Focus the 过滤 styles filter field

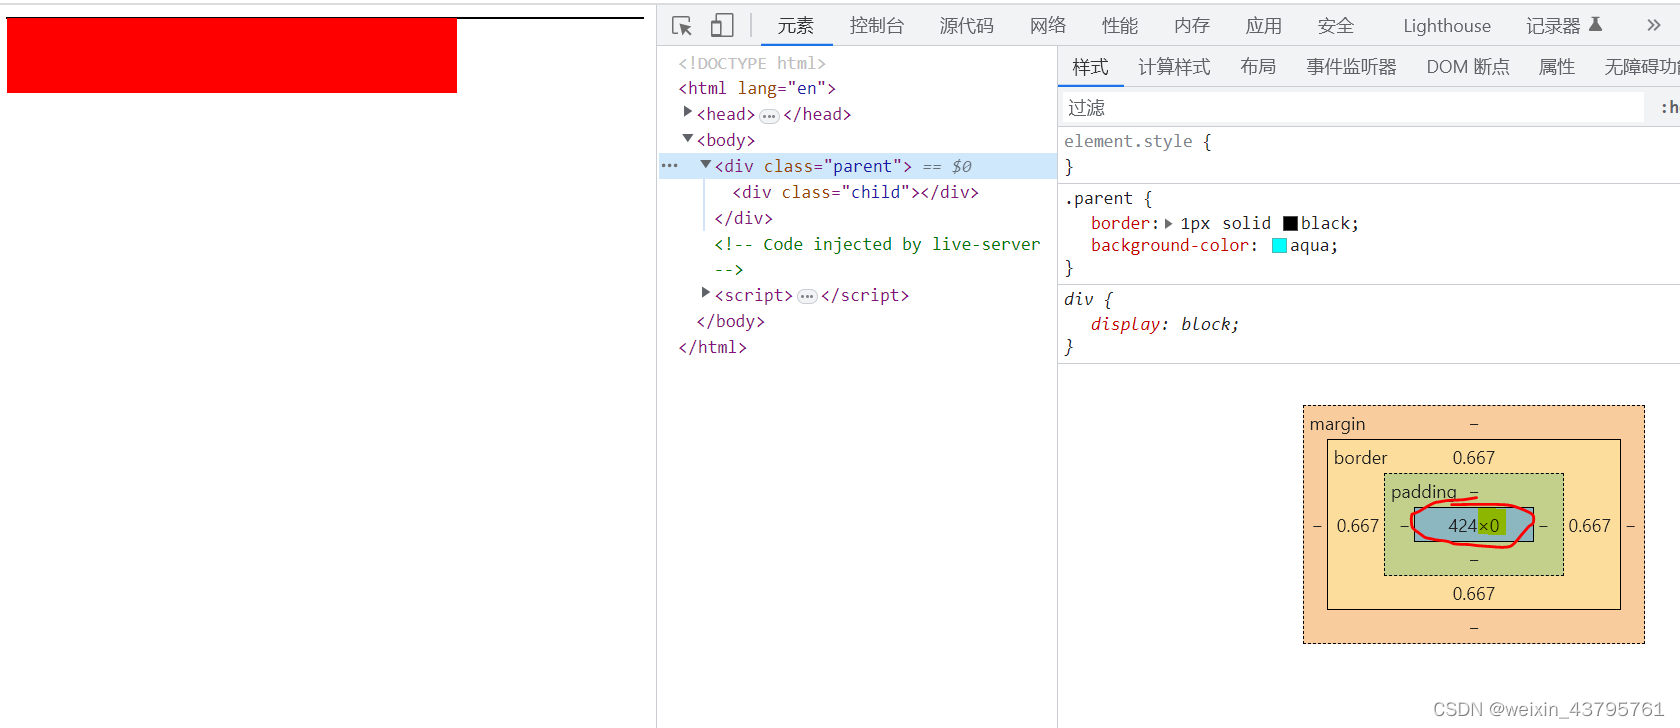pos(1352,107)
